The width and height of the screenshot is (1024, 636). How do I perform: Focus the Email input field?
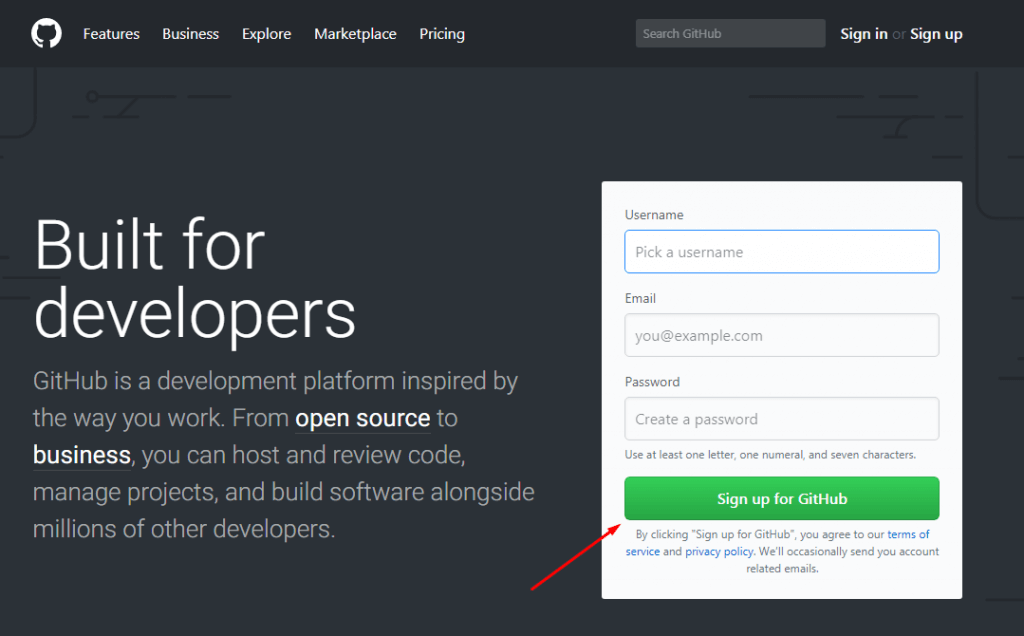[781, 335]
